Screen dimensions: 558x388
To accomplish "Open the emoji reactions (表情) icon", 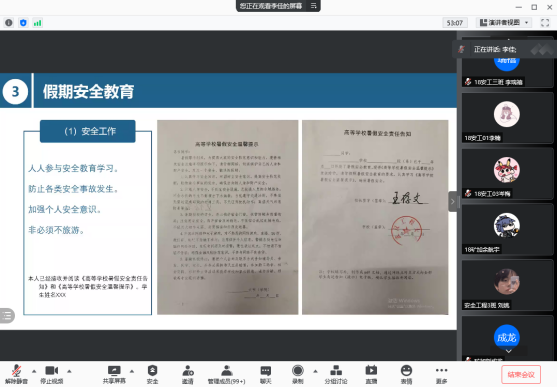I will [406, 374].
